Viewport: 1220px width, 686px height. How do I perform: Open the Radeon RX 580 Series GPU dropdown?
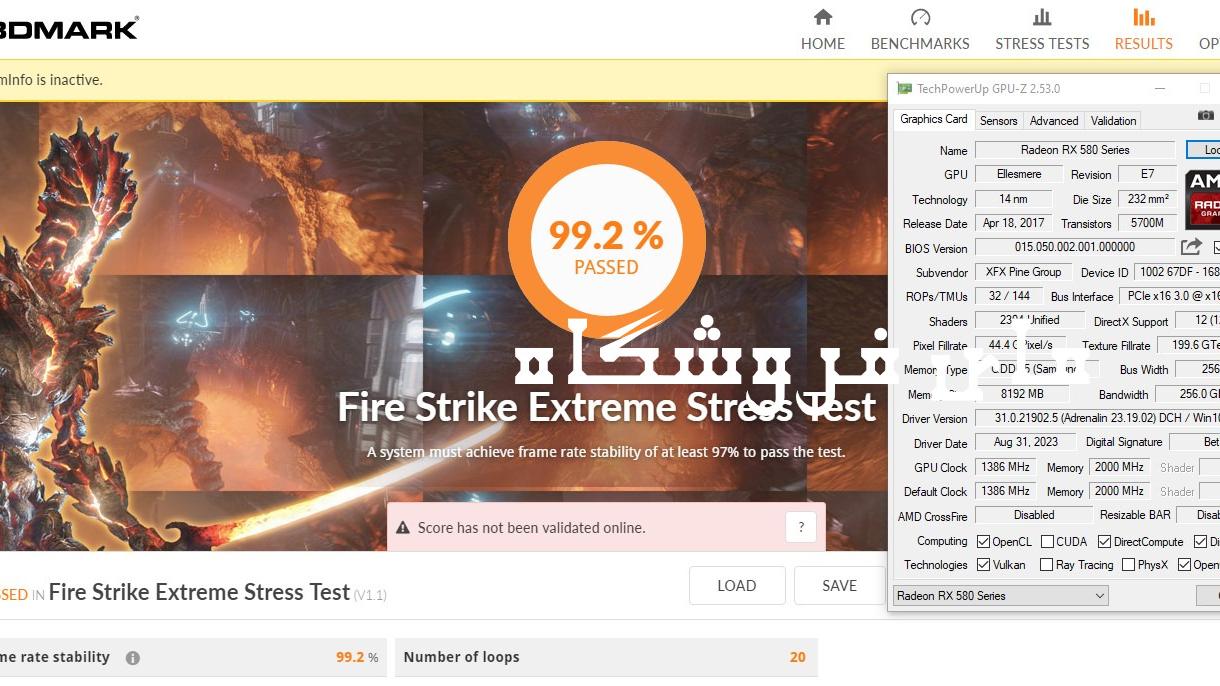1000,596
